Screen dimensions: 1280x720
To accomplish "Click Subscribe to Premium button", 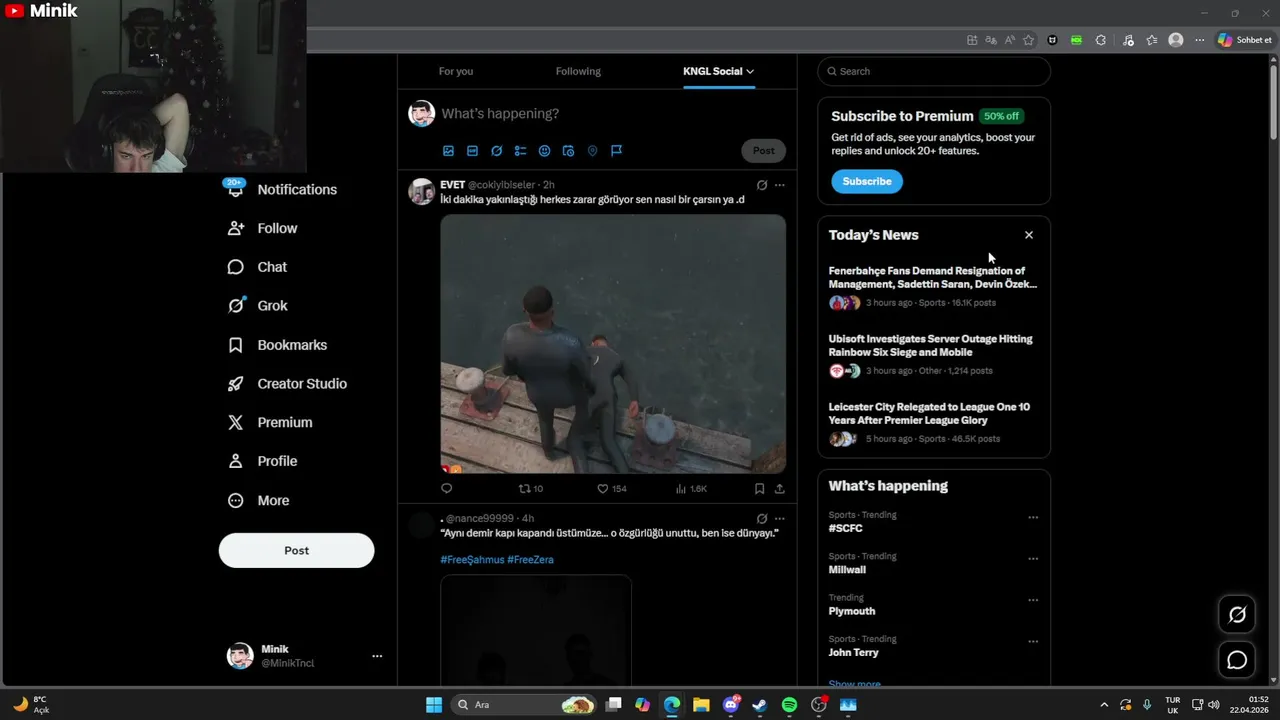I will pos(867,181).
